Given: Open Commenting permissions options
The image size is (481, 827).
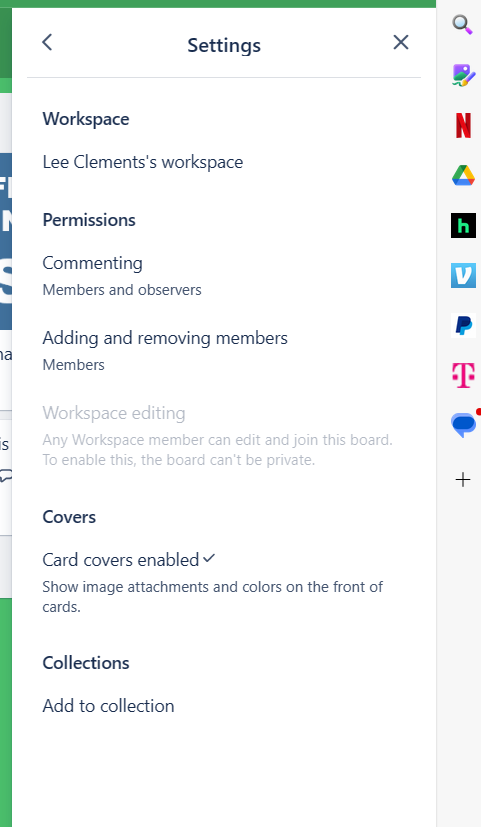Looking at the screenshot, I should (224, 276).
